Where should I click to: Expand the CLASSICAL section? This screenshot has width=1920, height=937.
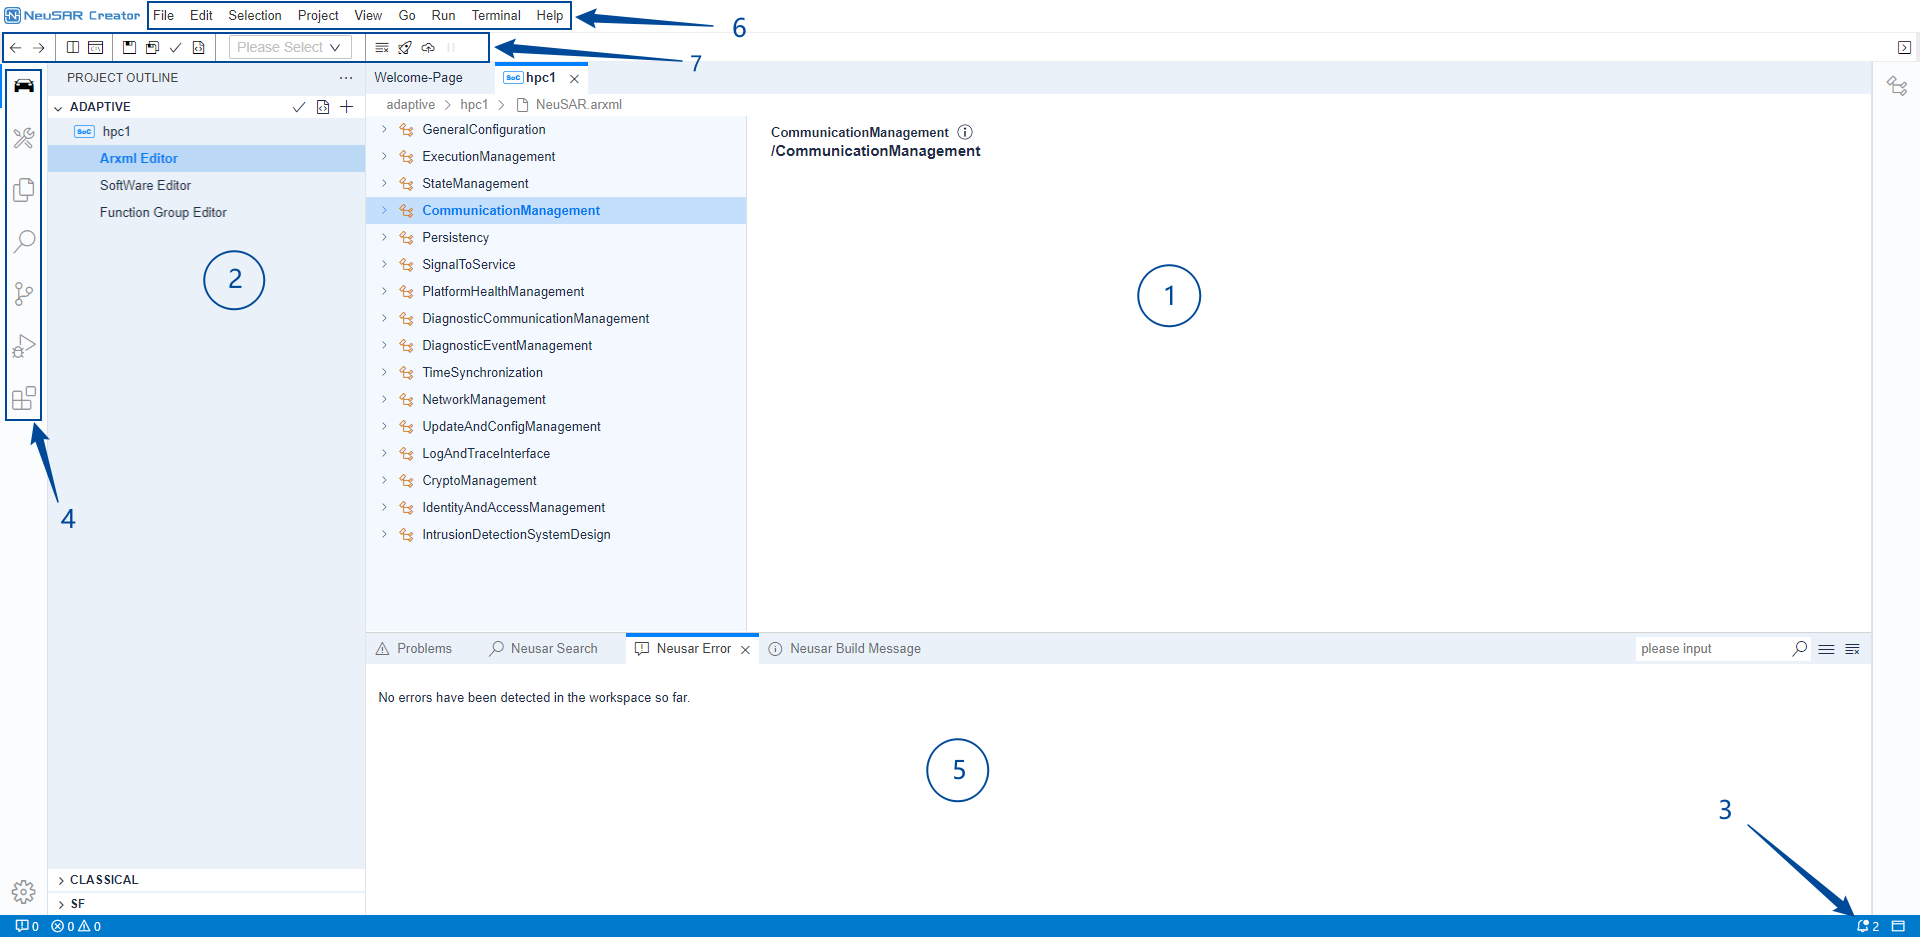point(103,880)
